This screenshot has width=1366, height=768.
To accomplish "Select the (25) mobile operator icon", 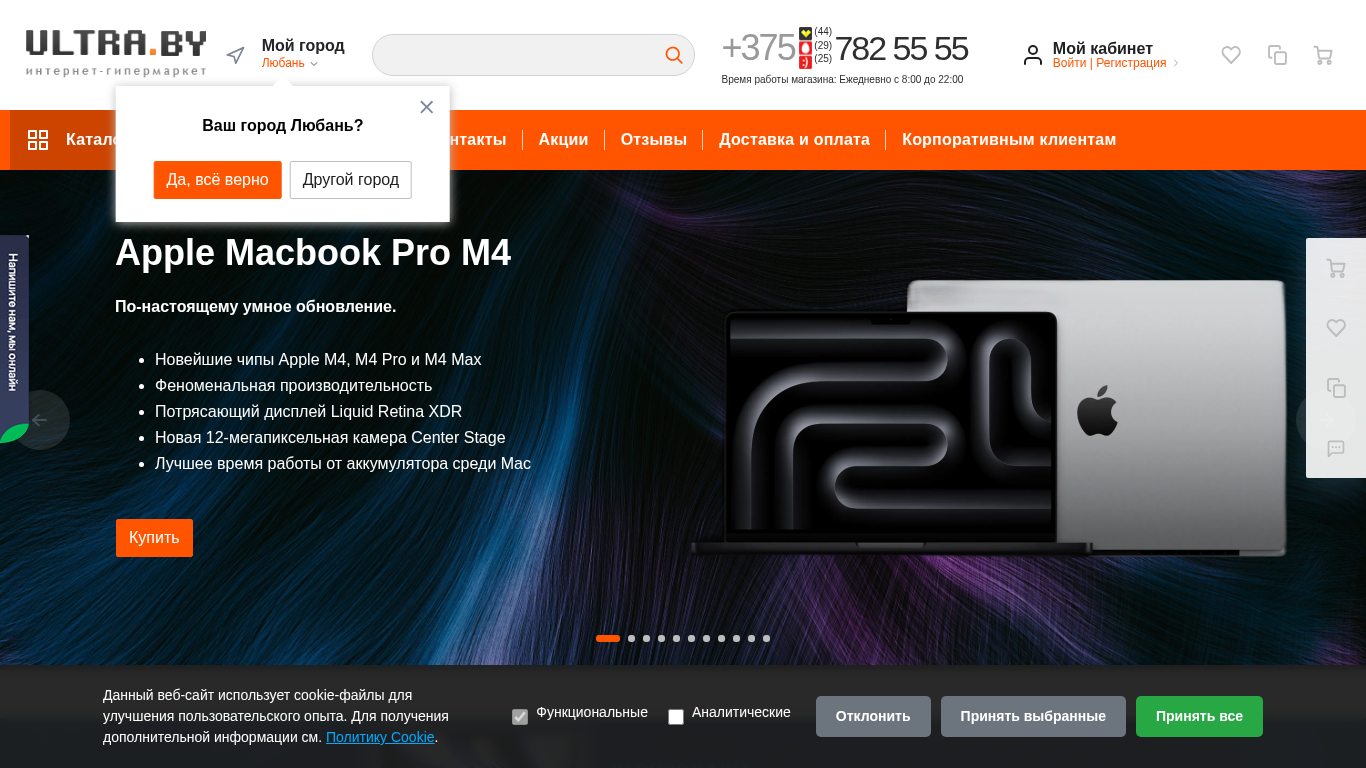I will tap(805, 62).
